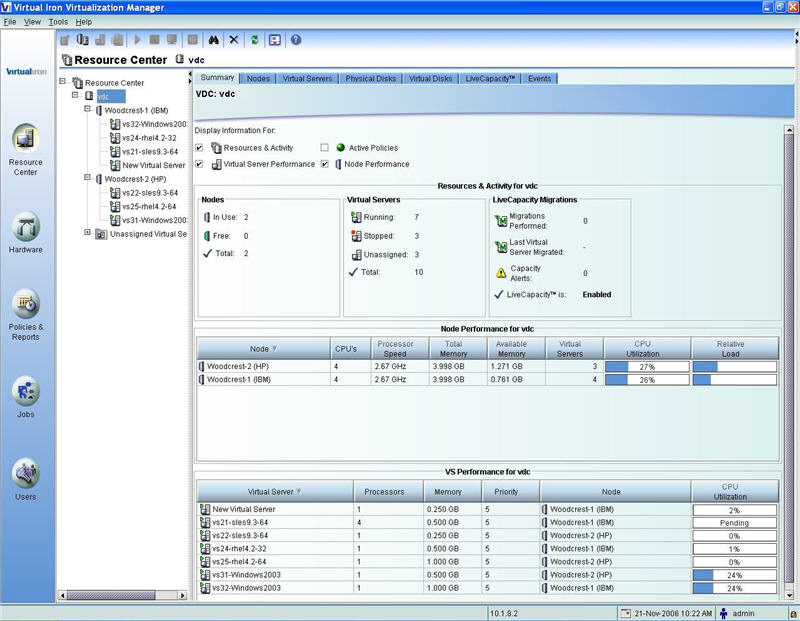Click the Summary tab
This screenshot has width=800, height=621.
(x=217, y=78)
